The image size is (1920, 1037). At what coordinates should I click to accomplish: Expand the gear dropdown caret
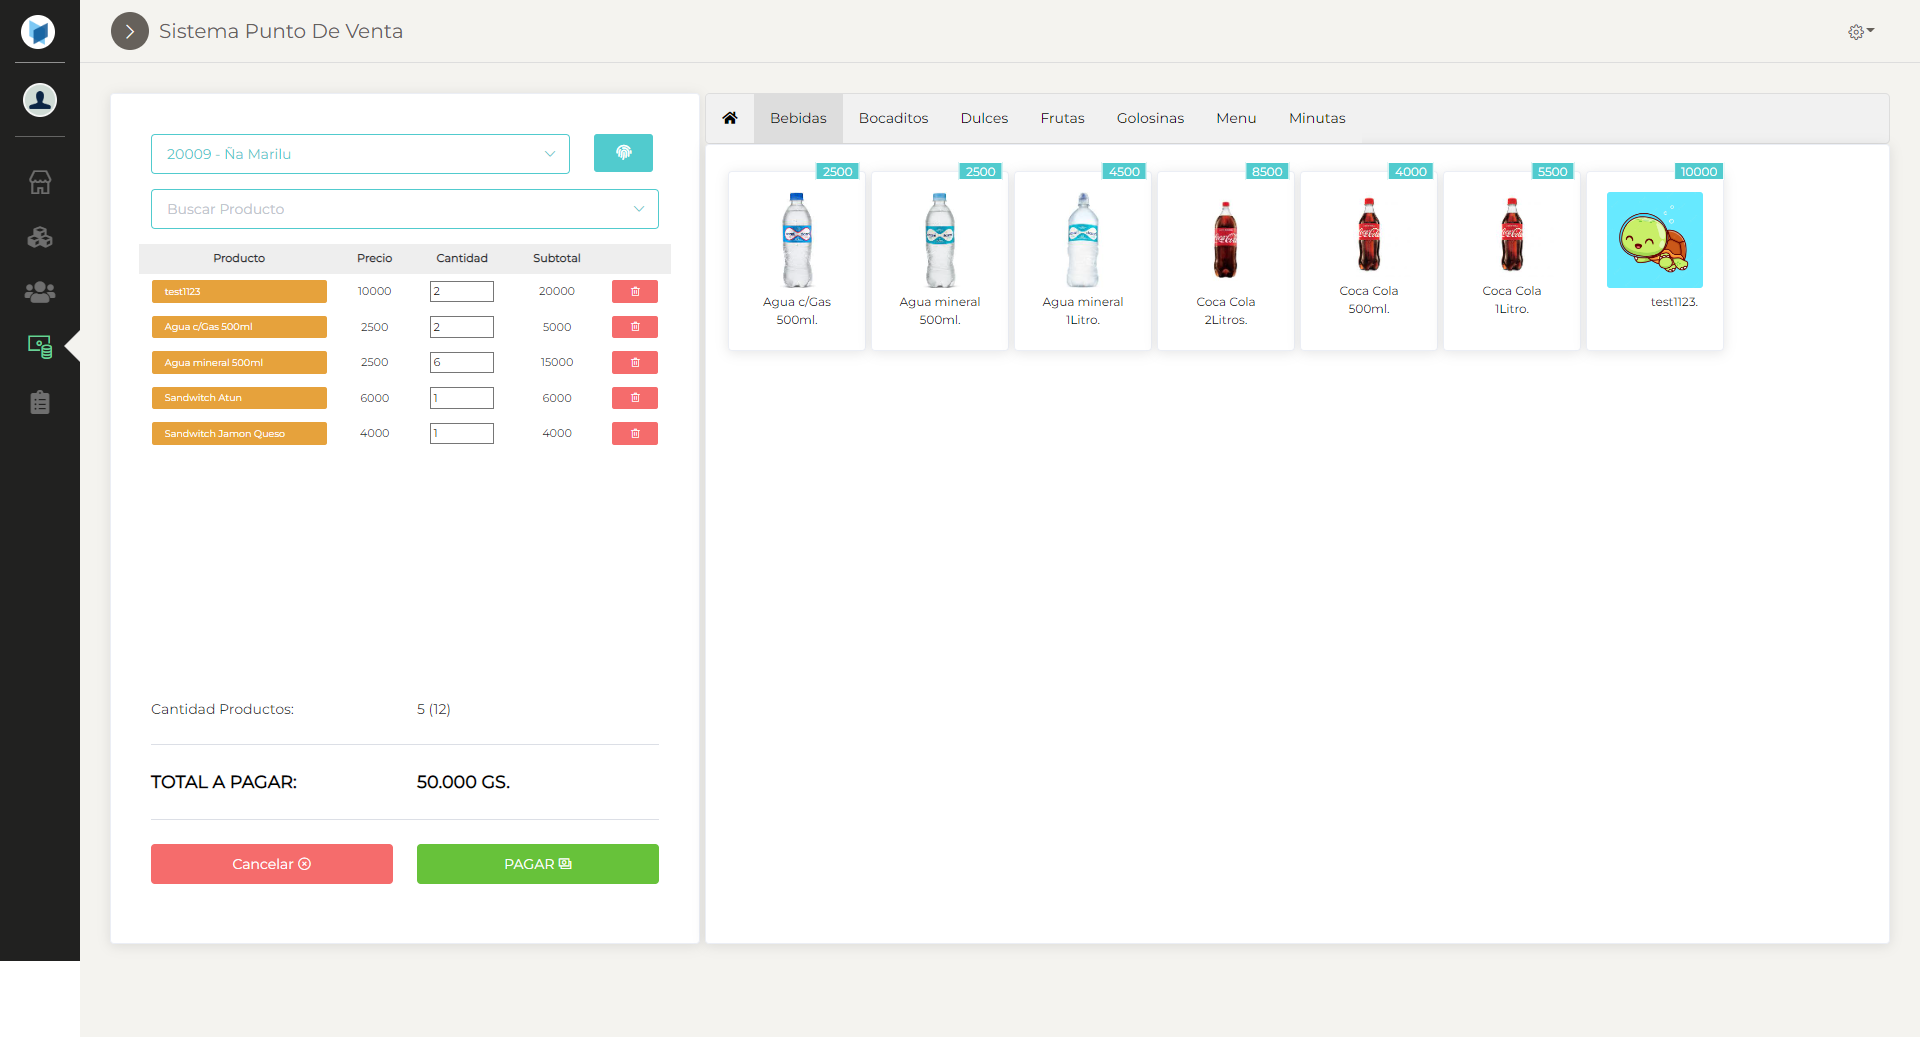(1872, 32)
